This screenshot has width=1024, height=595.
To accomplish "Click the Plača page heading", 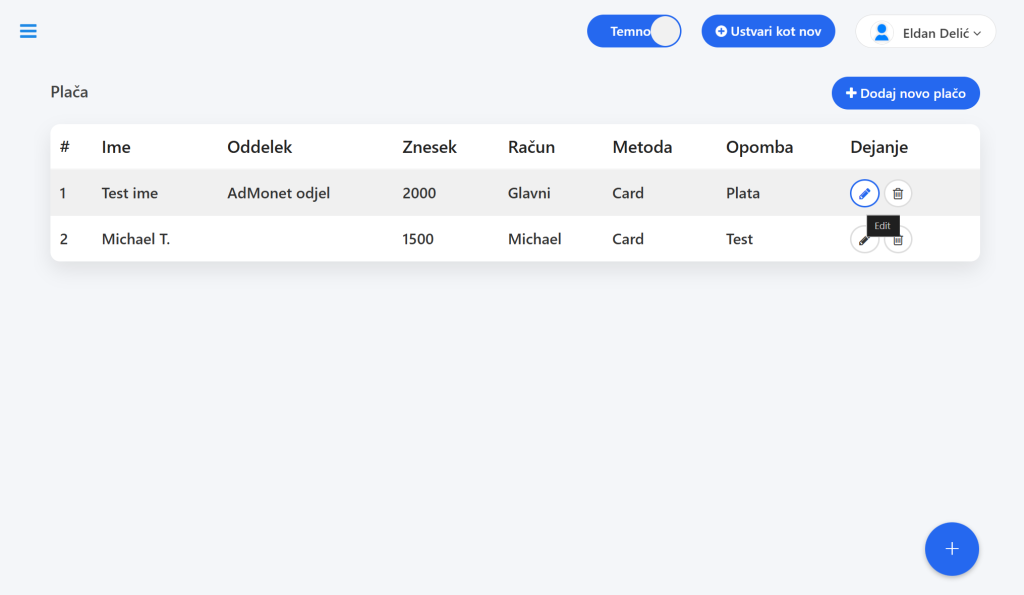I will pyautogui.click(x=69, y=92).
